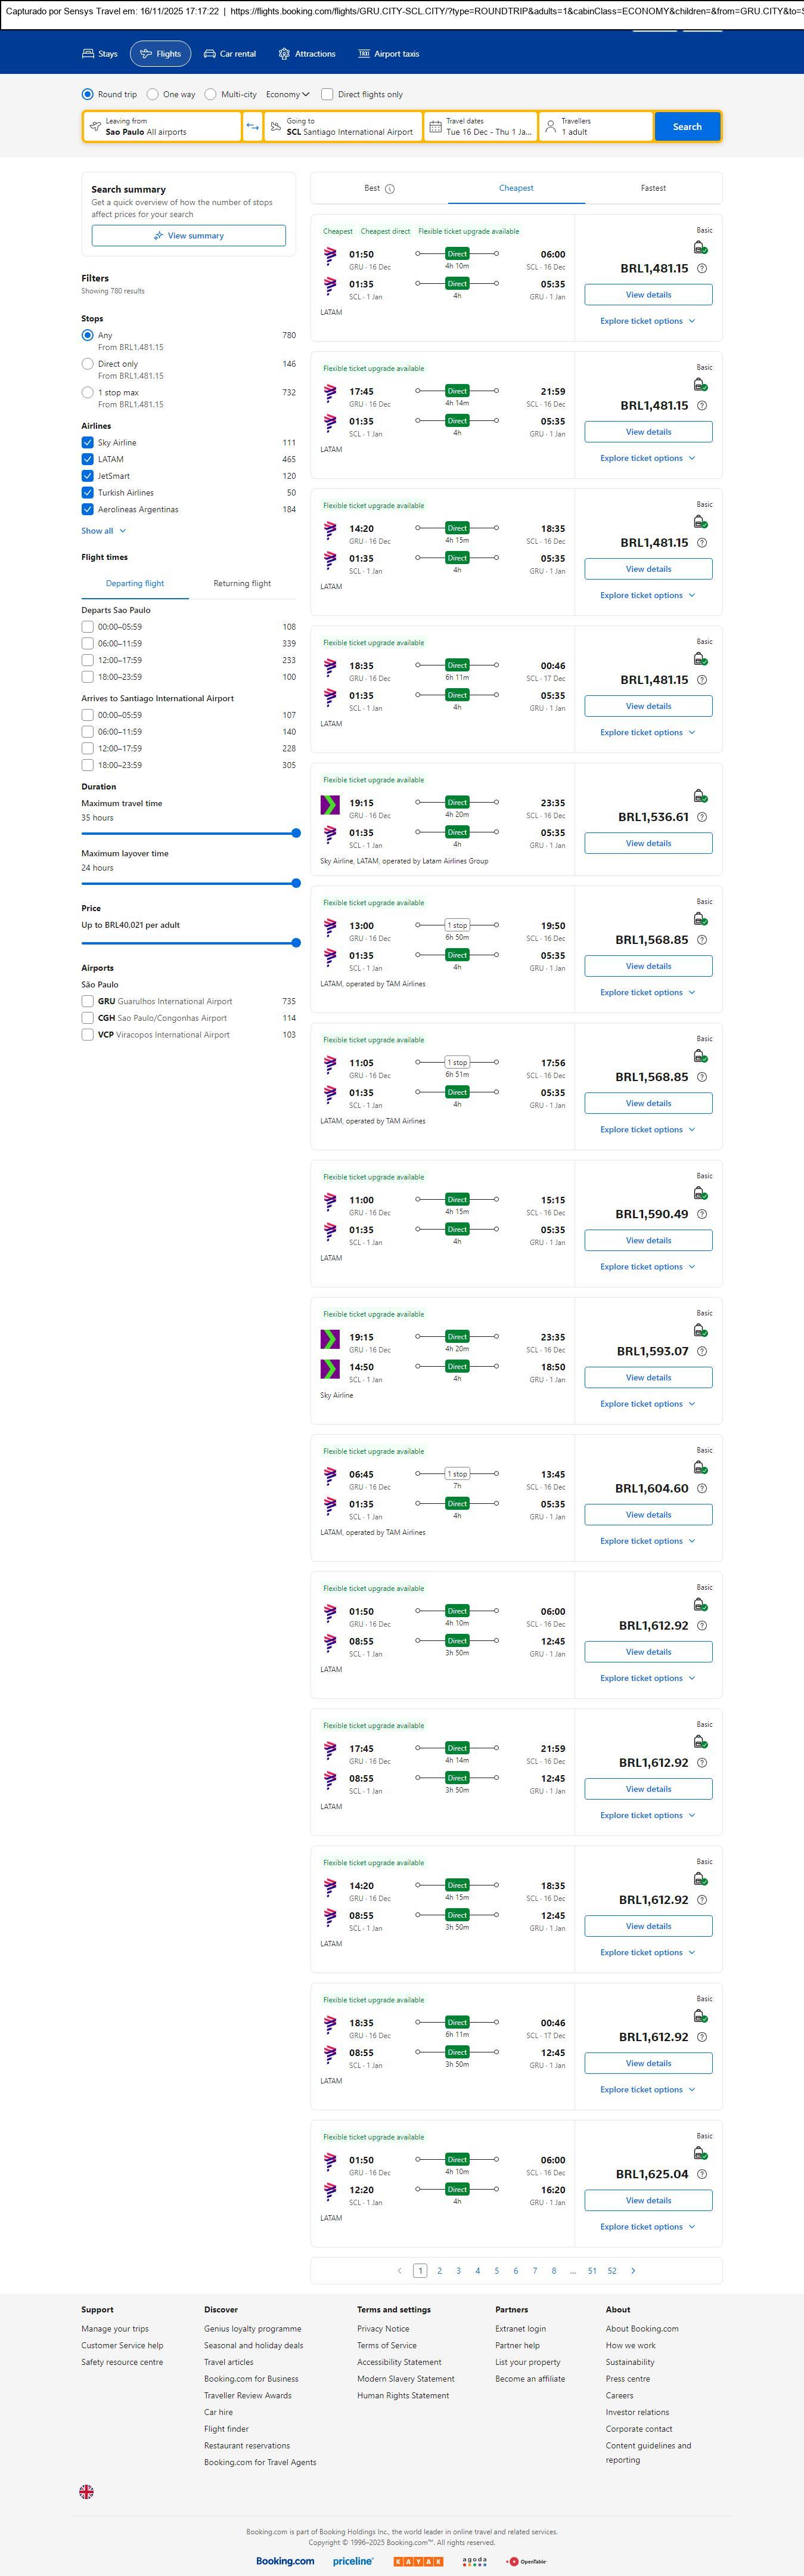Select Direct only stops filter
804x2576 pixels.
point(88,364)
